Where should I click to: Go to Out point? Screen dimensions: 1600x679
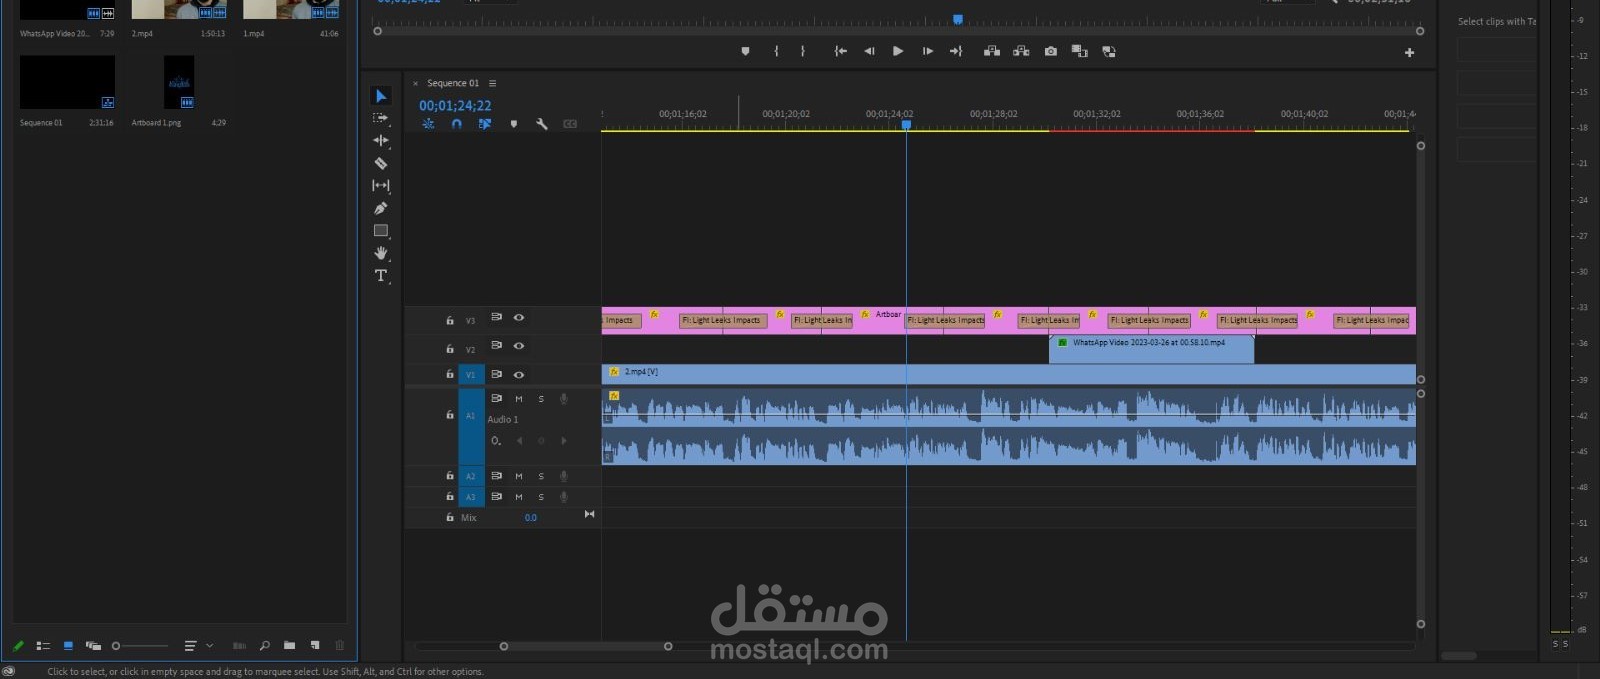coord(956,51)
